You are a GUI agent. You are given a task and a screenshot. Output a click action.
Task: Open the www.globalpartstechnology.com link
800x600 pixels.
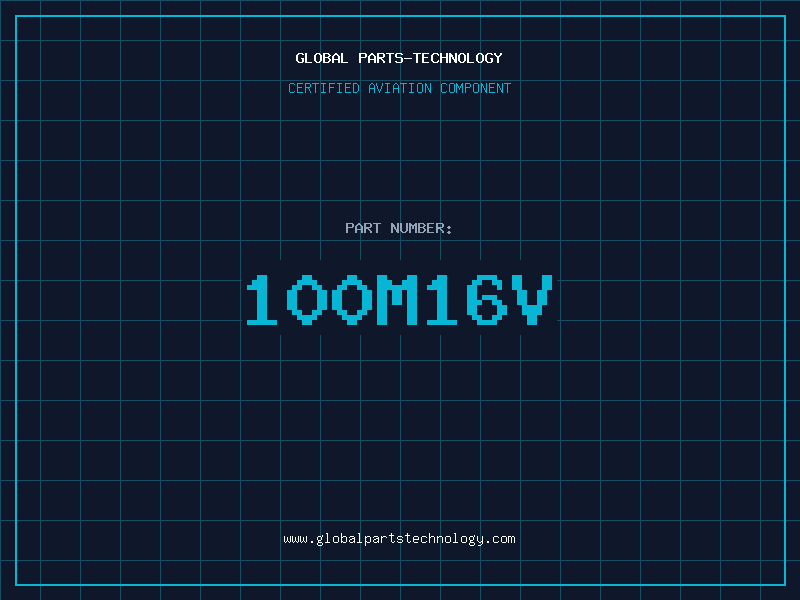point(399,539)
